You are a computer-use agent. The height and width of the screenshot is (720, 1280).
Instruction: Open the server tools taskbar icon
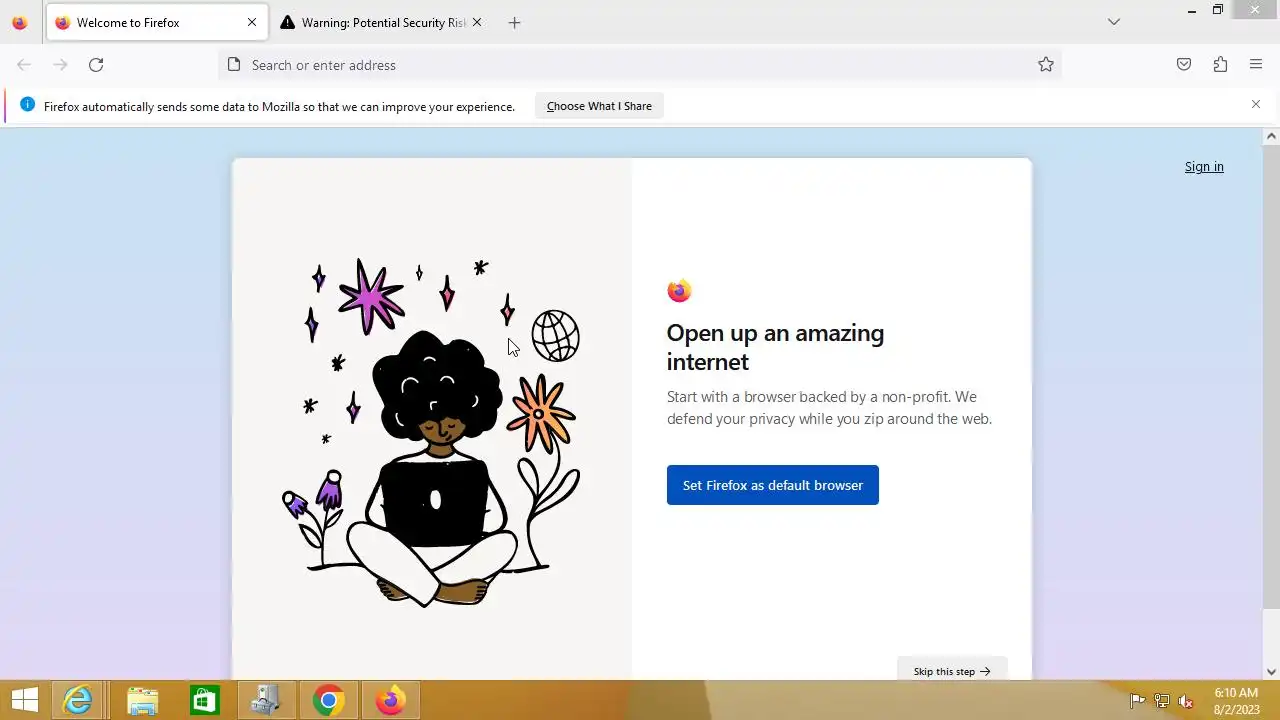coord(266,700)
